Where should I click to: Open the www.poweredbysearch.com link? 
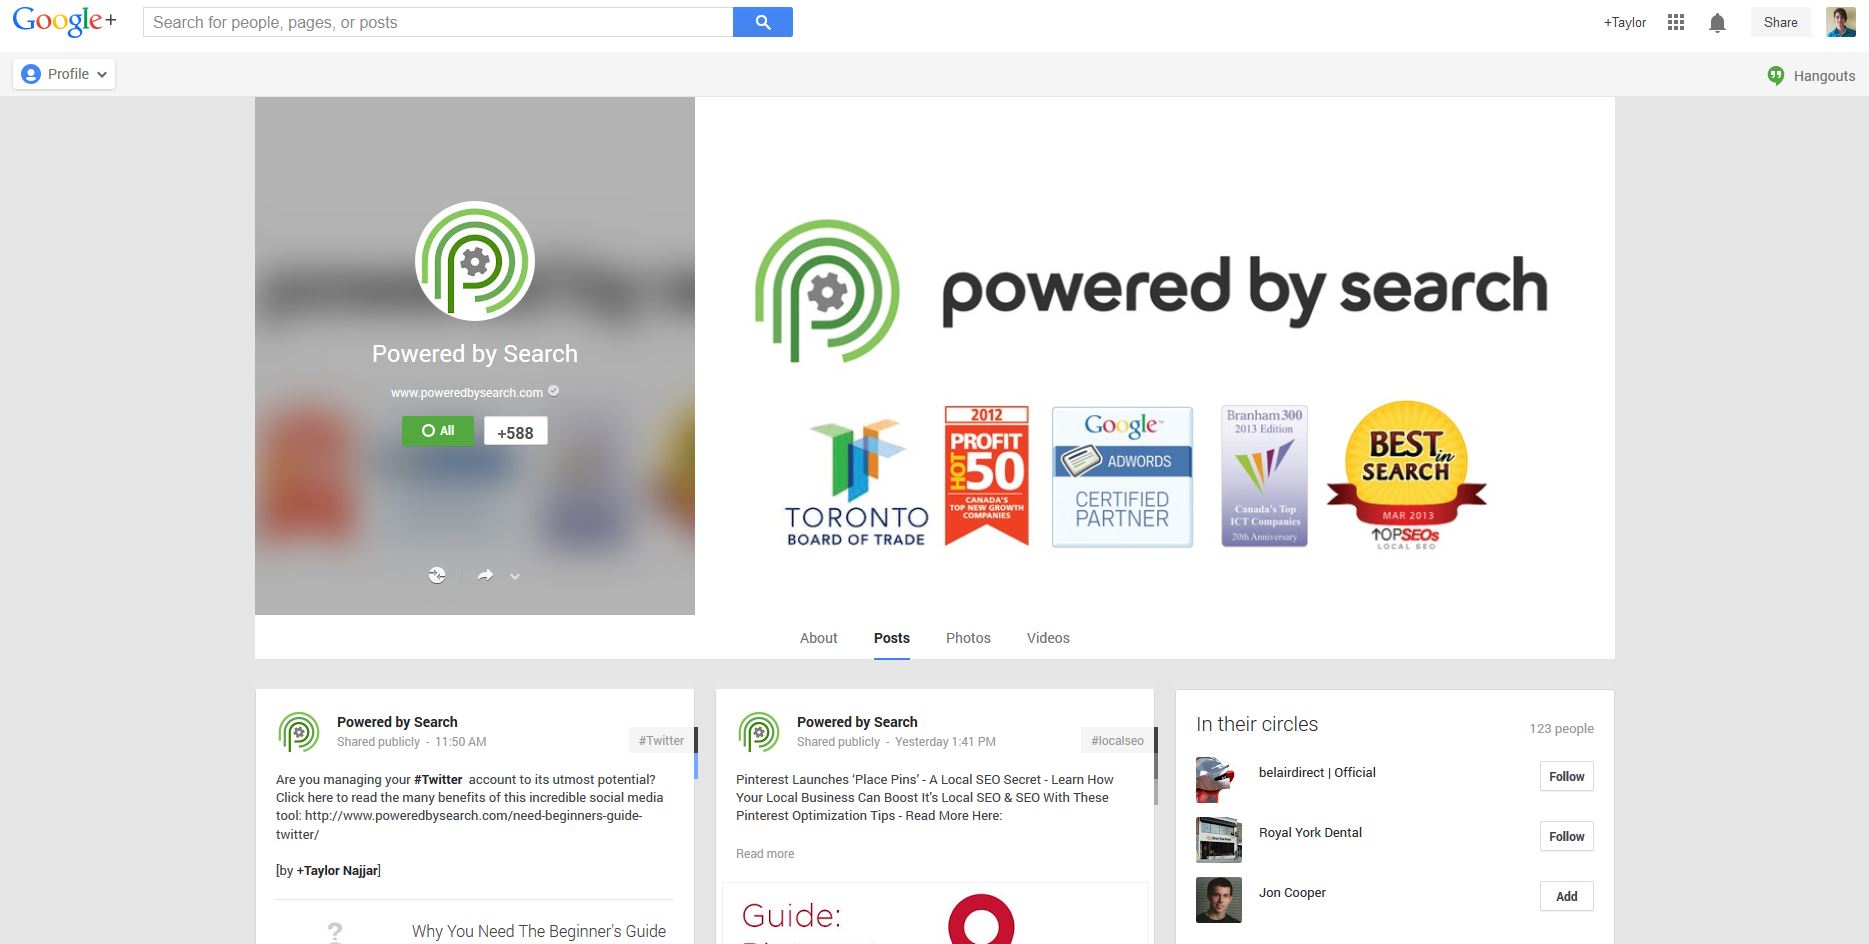click(x=467, y=393)
